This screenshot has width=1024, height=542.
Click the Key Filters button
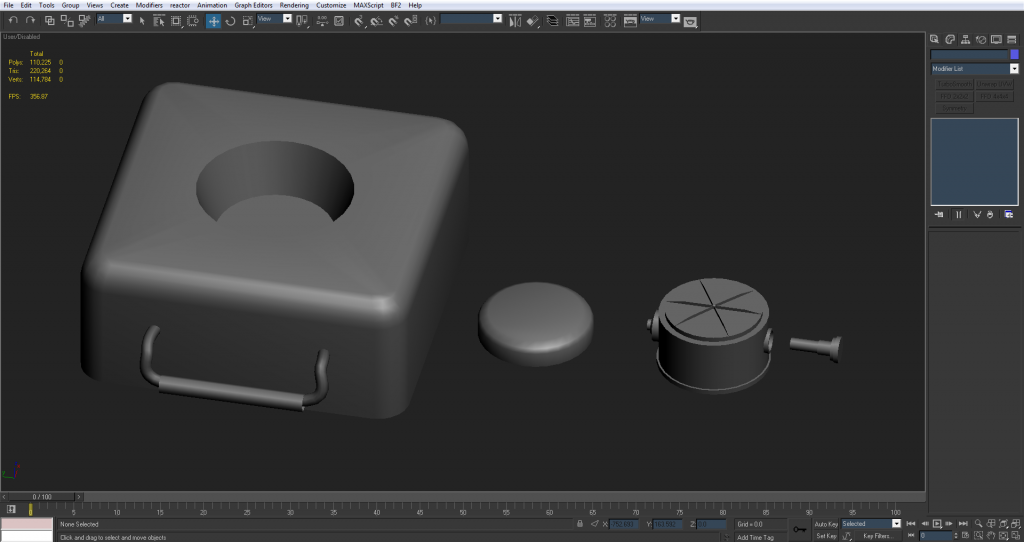(x=877, y=536)
